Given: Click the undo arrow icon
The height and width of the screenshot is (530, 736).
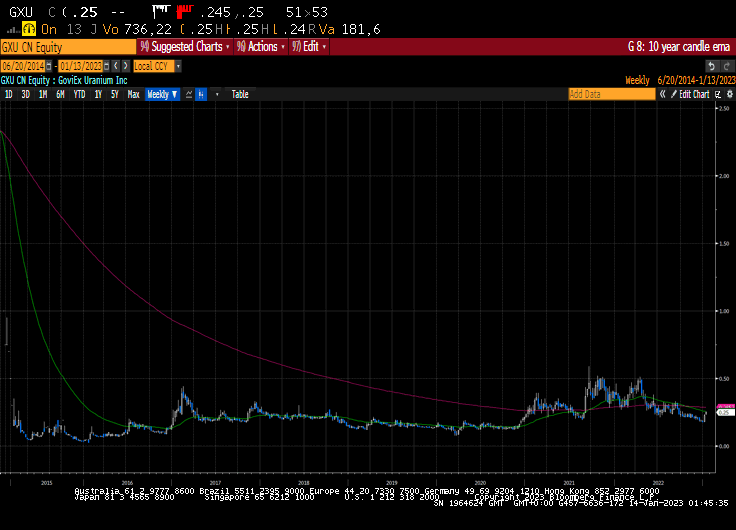Looking at the screenshot, I should [x=712, y=66].
